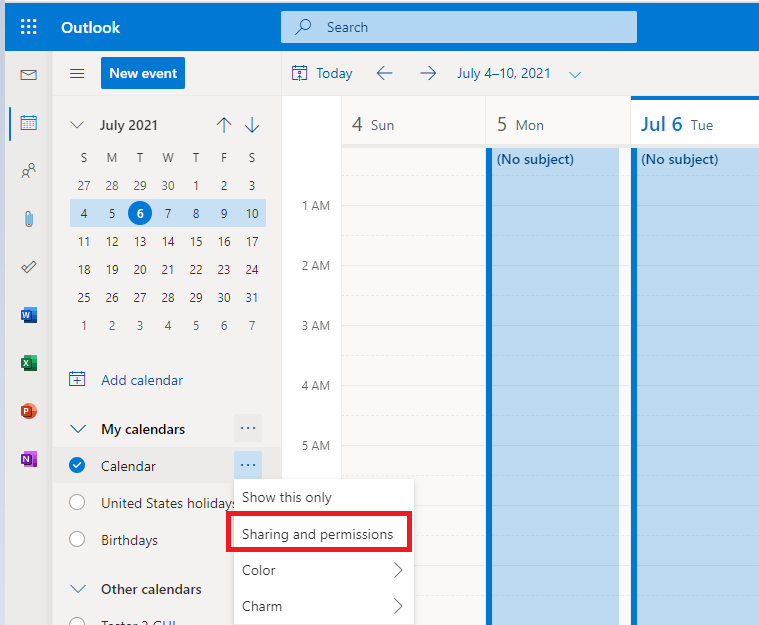This screenshot has width=759, height=625.
Task: Select July 6 in mini calendar
Action: [x=140, y=213]
